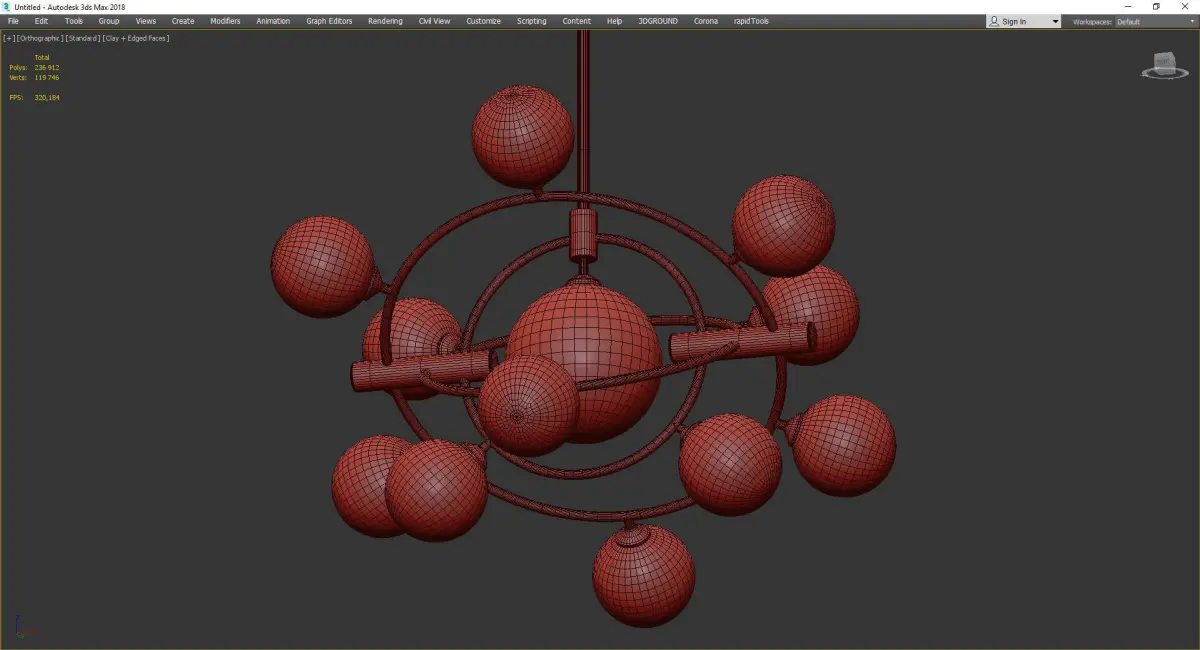This screenshot has height=650, width=1200.
Task: Click the Total statistics heading
Action: [42, 57]
